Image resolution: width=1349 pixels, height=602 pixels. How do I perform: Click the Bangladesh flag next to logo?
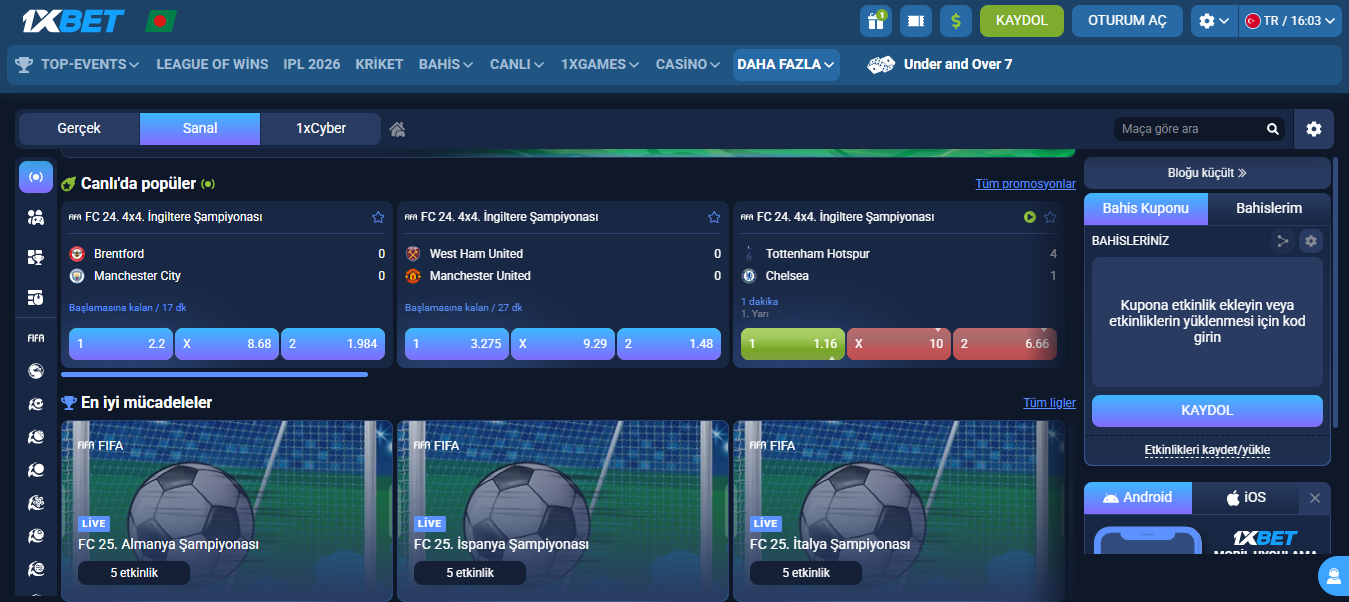pos(160,20)
